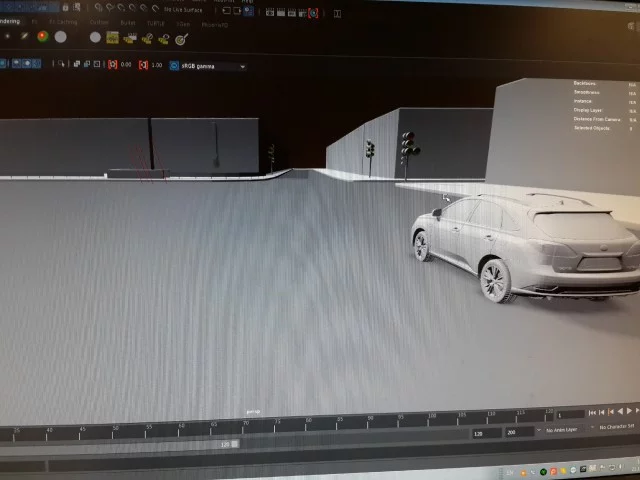Play the animation forwards
Screen dimensions: 640x480
click(x=629, y=411)
